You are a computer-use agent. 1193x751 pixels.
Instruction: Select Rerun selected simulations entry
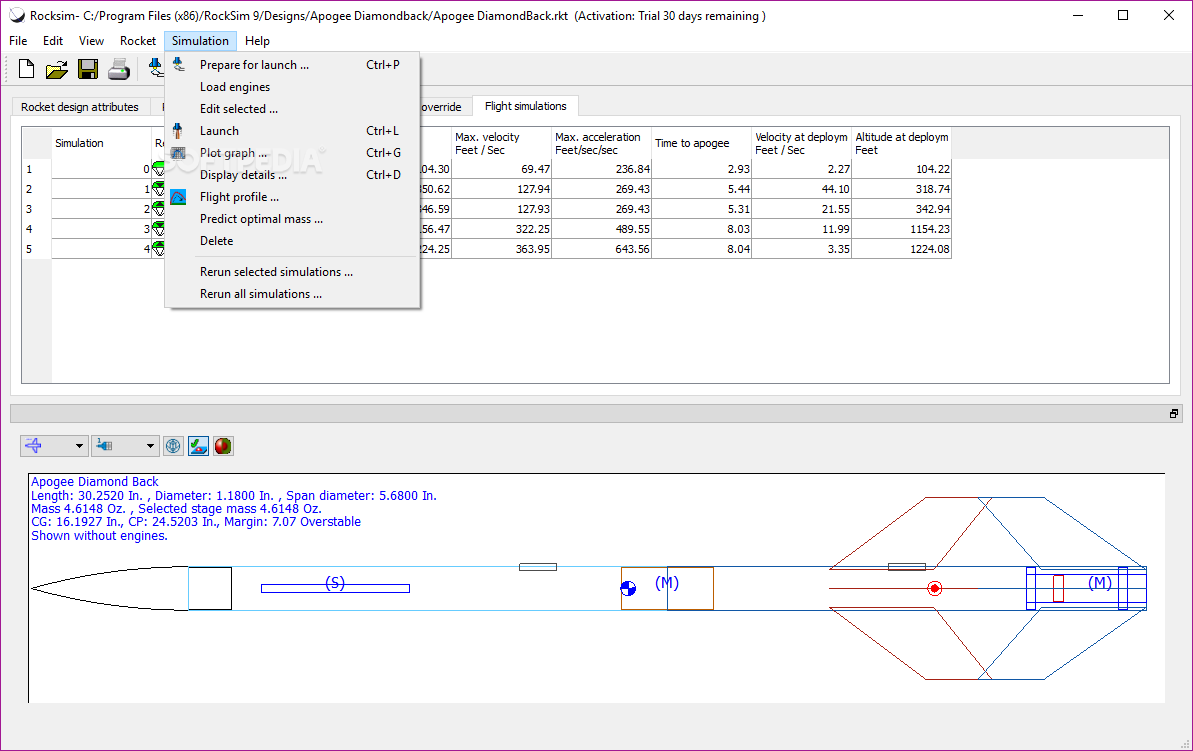point(292,272)
